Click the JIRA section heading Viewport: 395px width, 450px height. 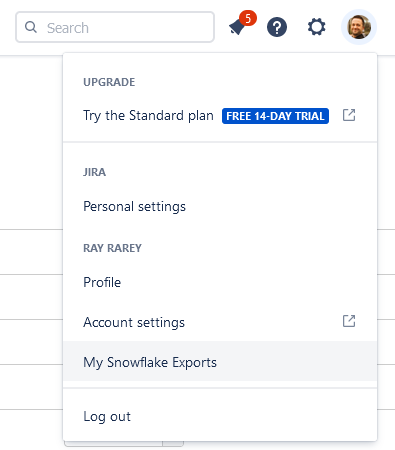click(94, 172)
